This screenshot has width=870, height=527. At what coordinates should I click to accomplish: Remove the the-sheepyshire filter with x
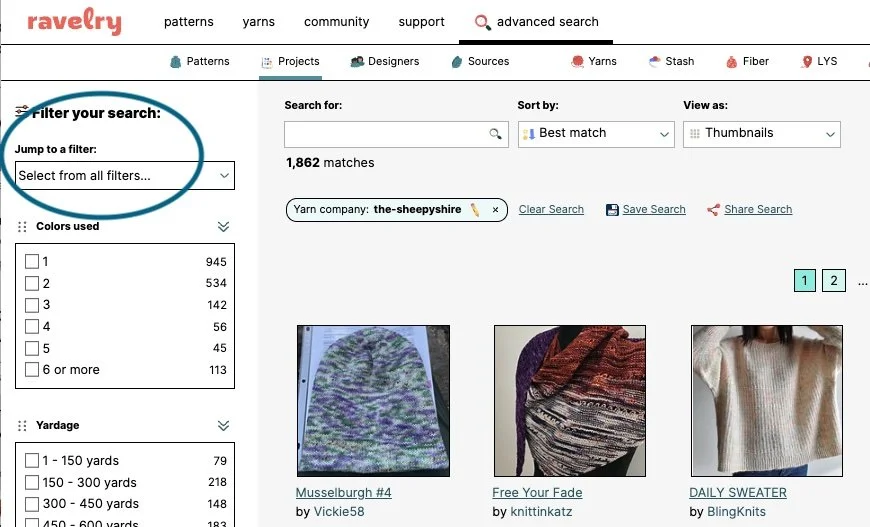pyautogui.click(x=495, y=210)
